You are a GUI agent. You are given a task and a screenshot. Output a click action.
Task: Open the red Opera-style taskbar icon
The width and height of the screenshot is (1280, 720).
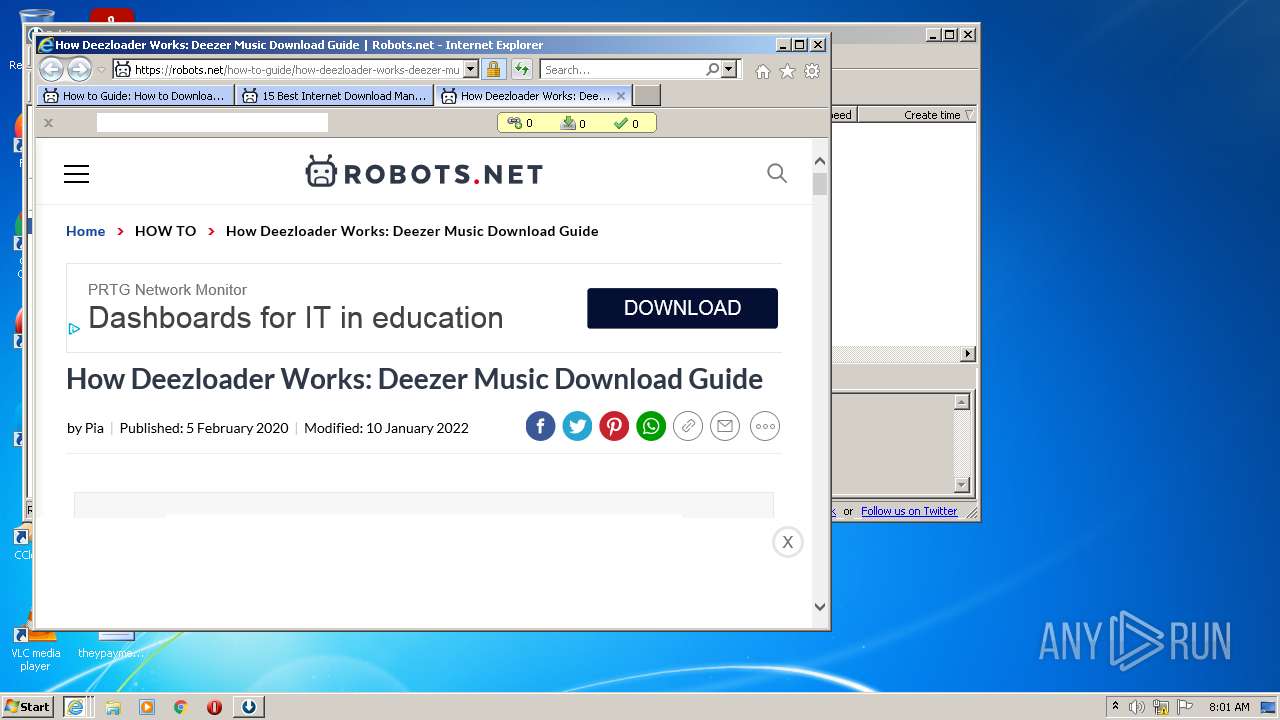pyautogui.click(x=214, y=707)
